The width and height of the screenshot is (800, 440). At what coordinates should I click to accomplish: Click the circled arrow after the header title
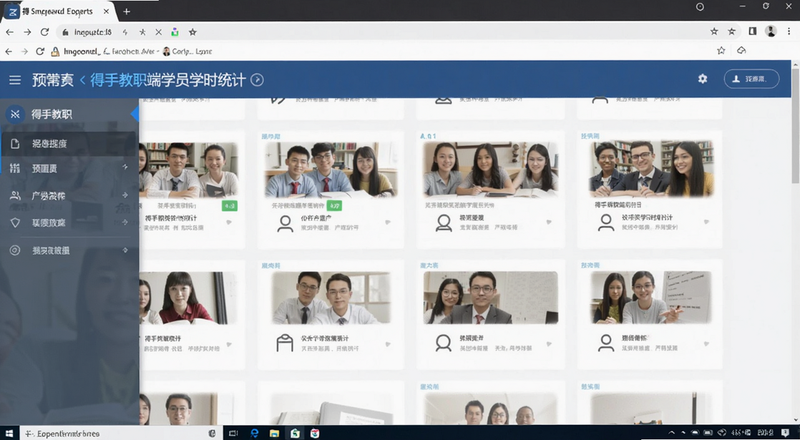257,80
